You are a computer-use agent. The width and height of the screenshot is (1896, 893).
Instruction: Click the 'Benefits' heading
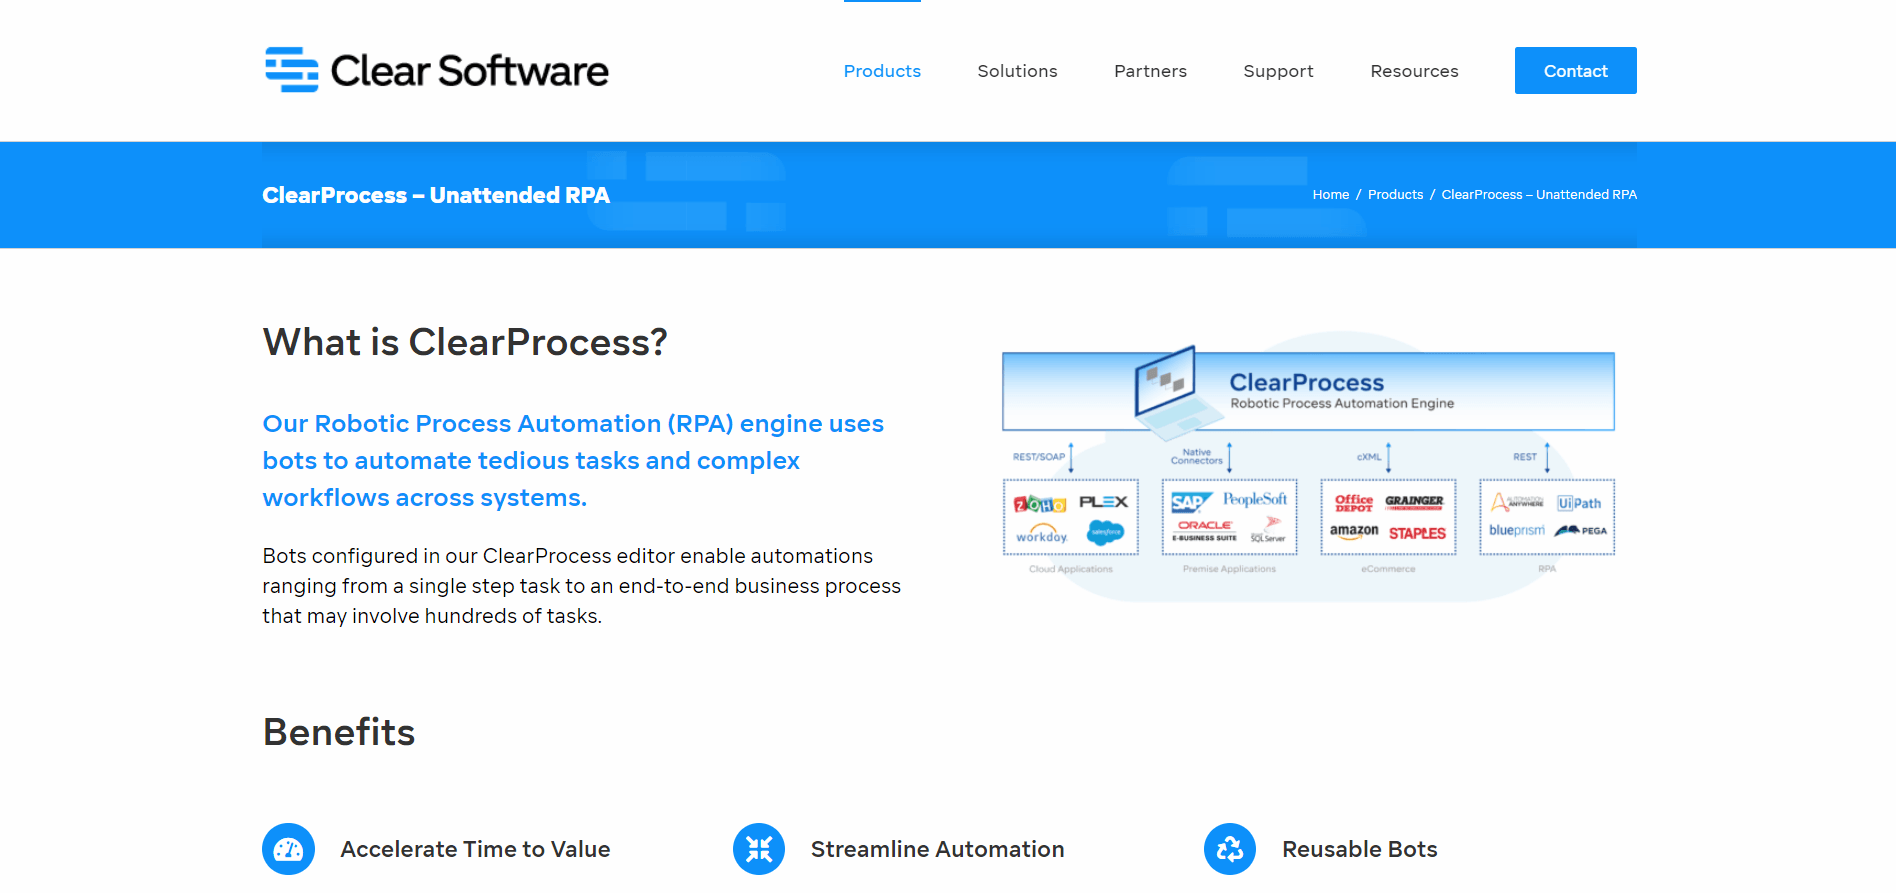coord(339,732)
